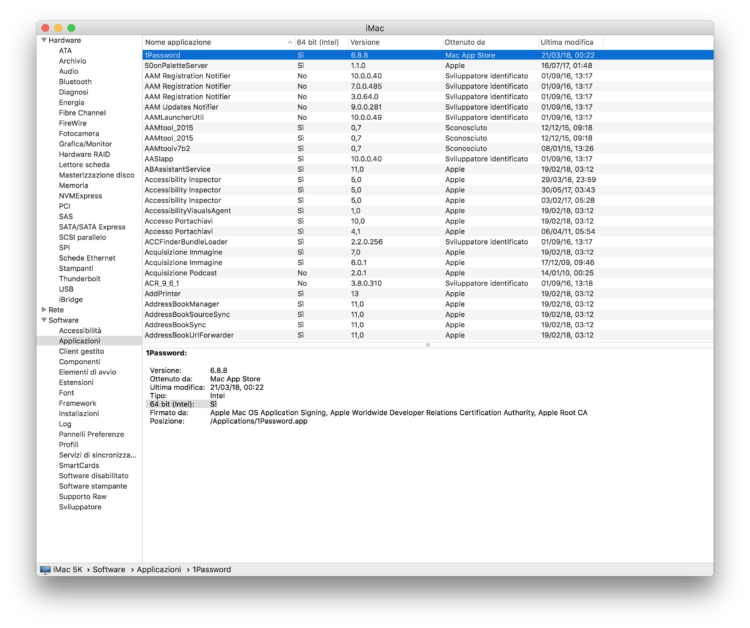Click the 64 bit (Intel) detail label
750x628 pixels.
click(172, 404)
